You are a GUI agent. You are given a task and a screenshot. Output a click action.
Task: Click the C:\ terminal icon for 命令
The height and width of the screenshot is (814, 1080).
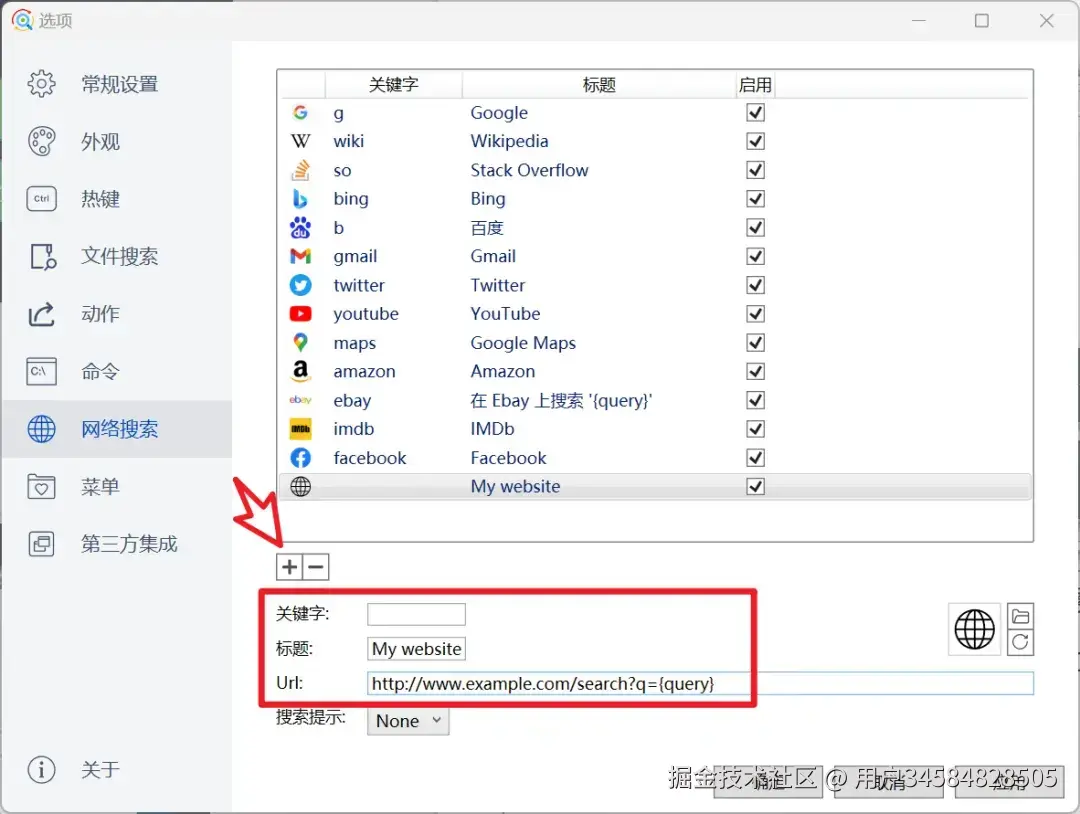pyautogui.click(x=41, y=372)
